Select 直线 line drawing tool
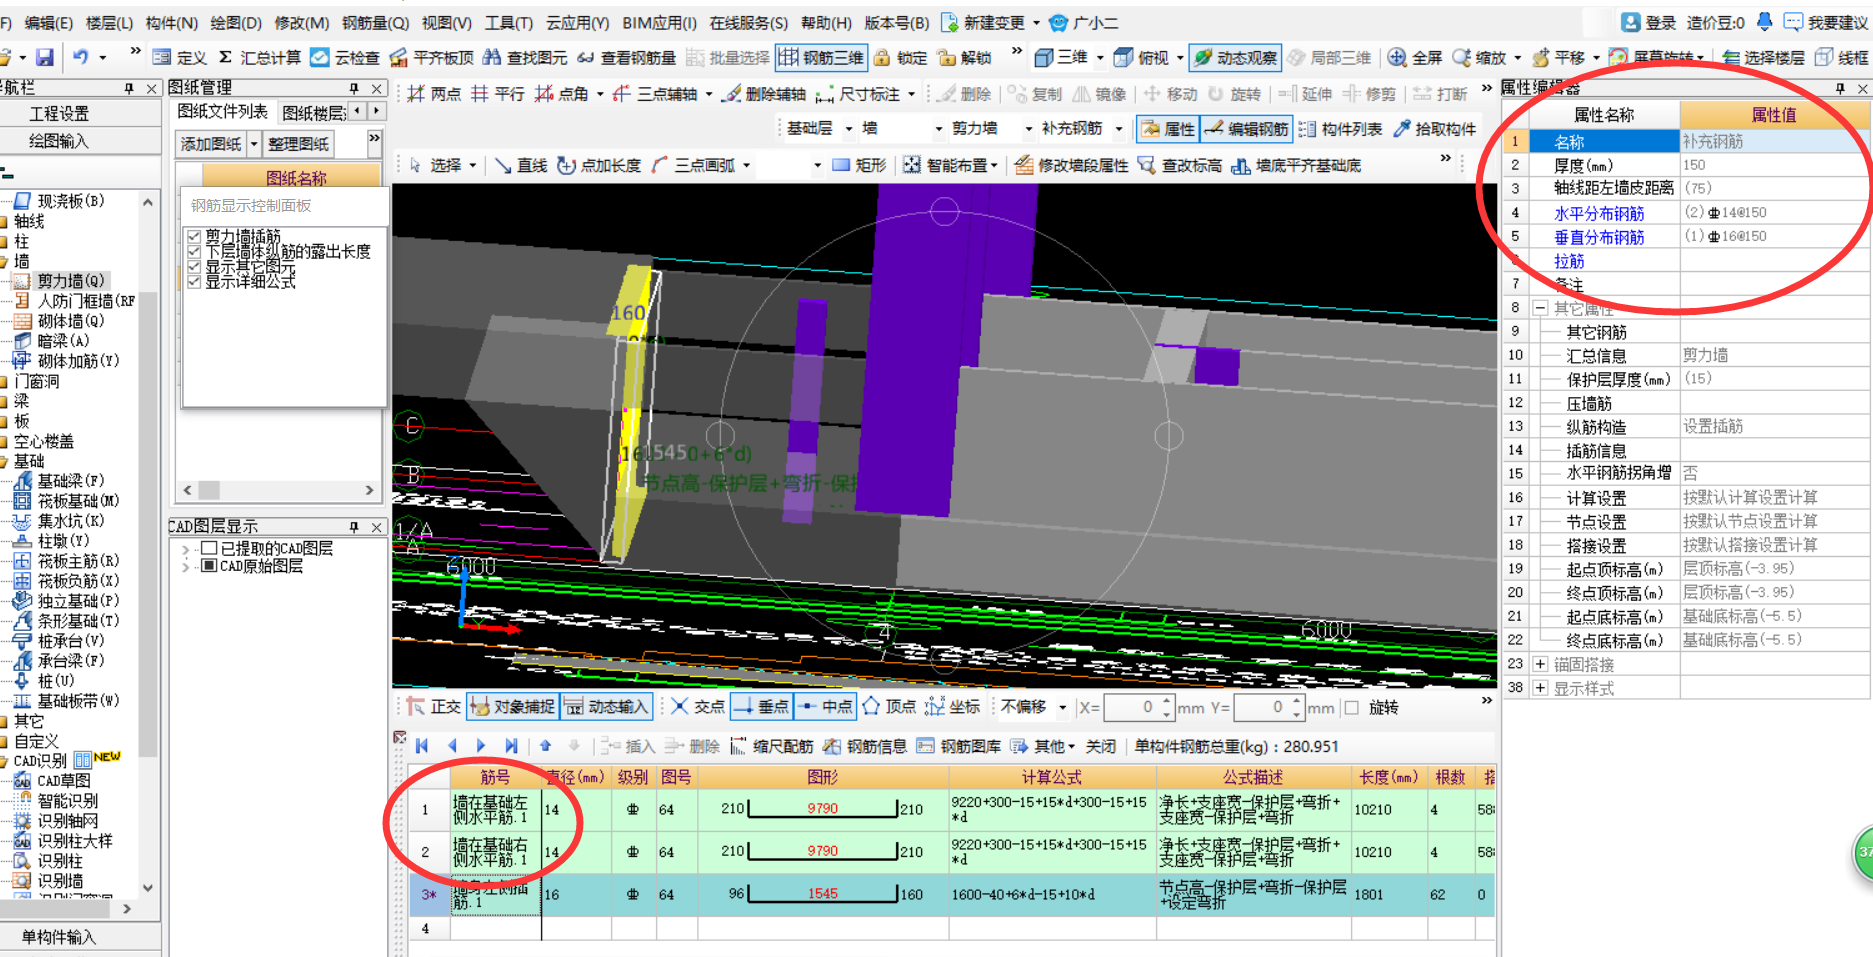Screen dimensions: 1873x957 tap(521, 165)
